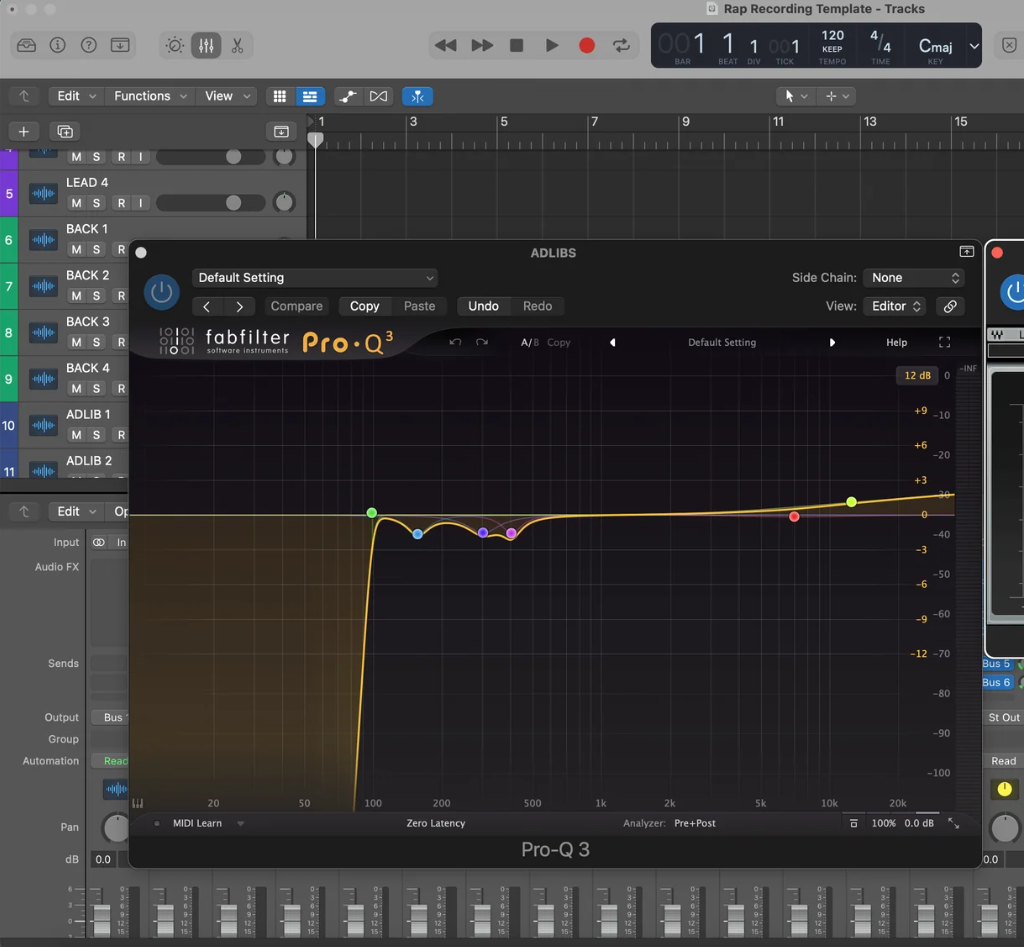Rewind the playhead
This screenshot has height=947, width=1024.
tap(445, 45)
